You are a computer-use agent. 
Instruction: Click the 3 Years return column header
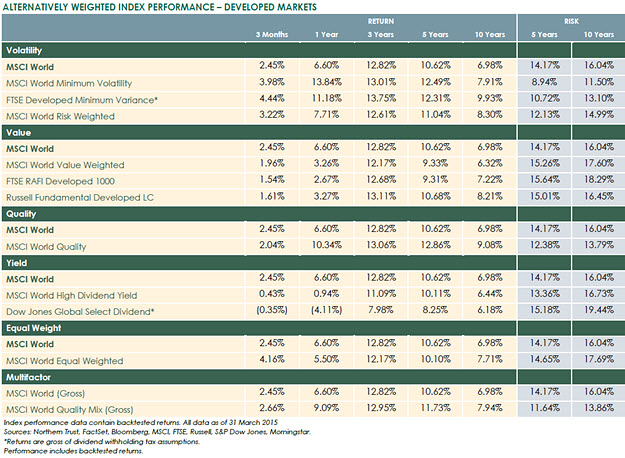pos(381,35)
